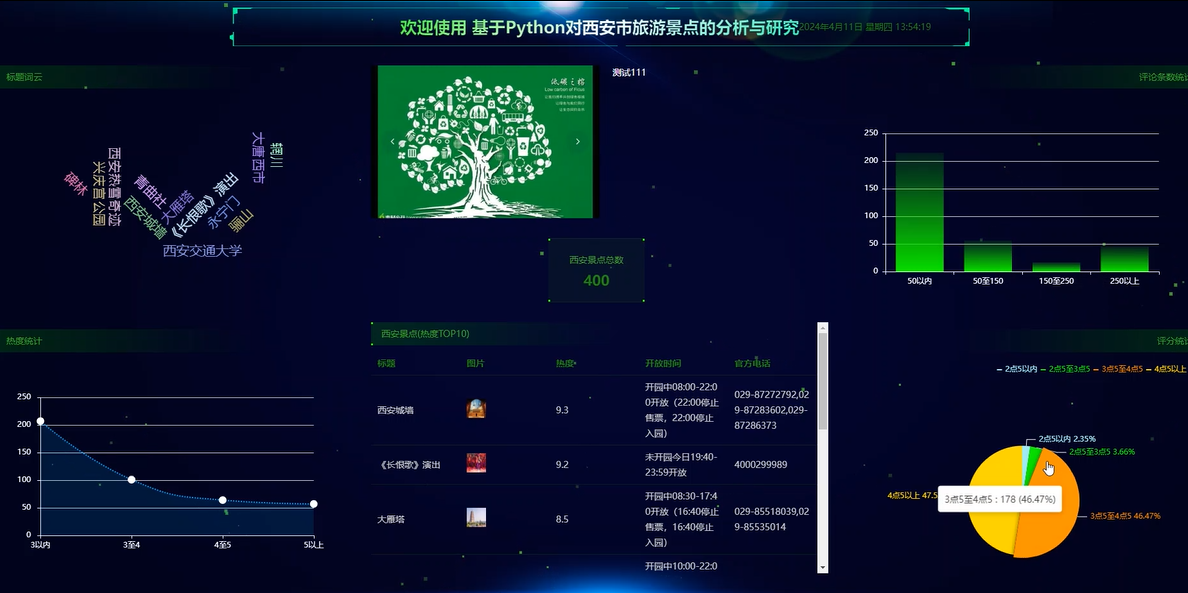Screen dimensions: 1188x593
Task: Click the 50以内 bar in comment chart
Action: (920, 213)
